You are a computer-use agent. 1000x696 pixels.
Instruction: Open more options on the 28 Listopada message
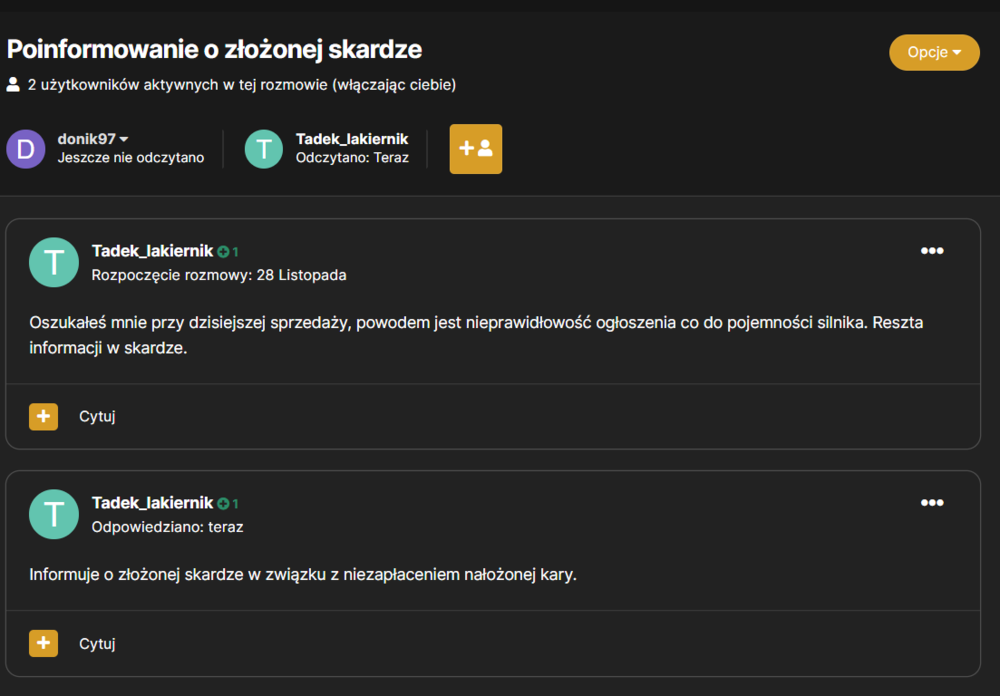932,251
